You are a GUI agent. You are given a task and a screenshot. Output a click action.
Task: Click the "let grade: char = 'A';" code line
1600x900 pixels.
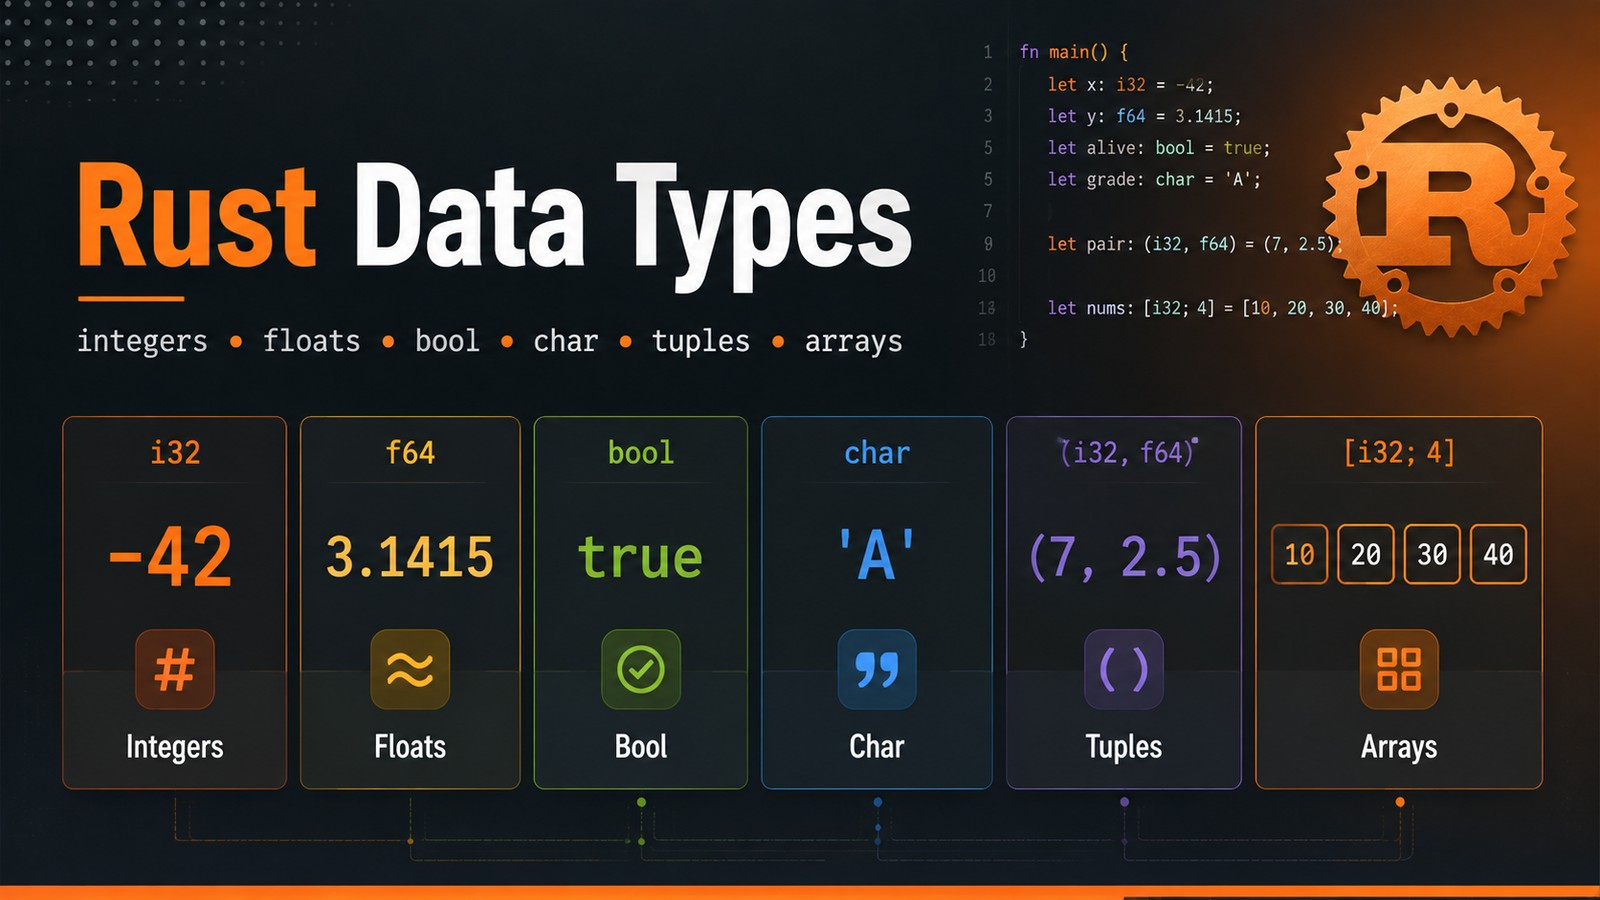pos(1155,180)
